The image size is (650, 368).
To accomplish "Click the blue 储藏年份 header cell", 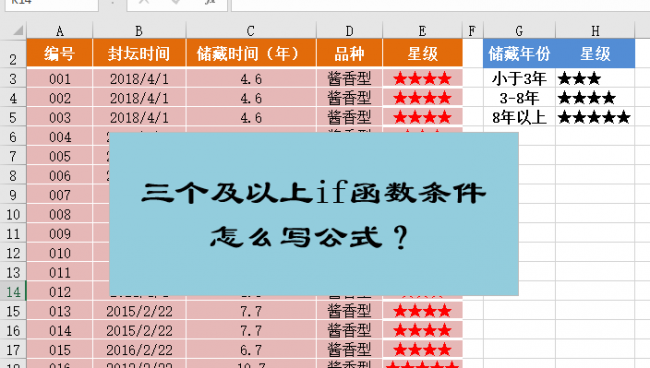I will coord(519,53).
